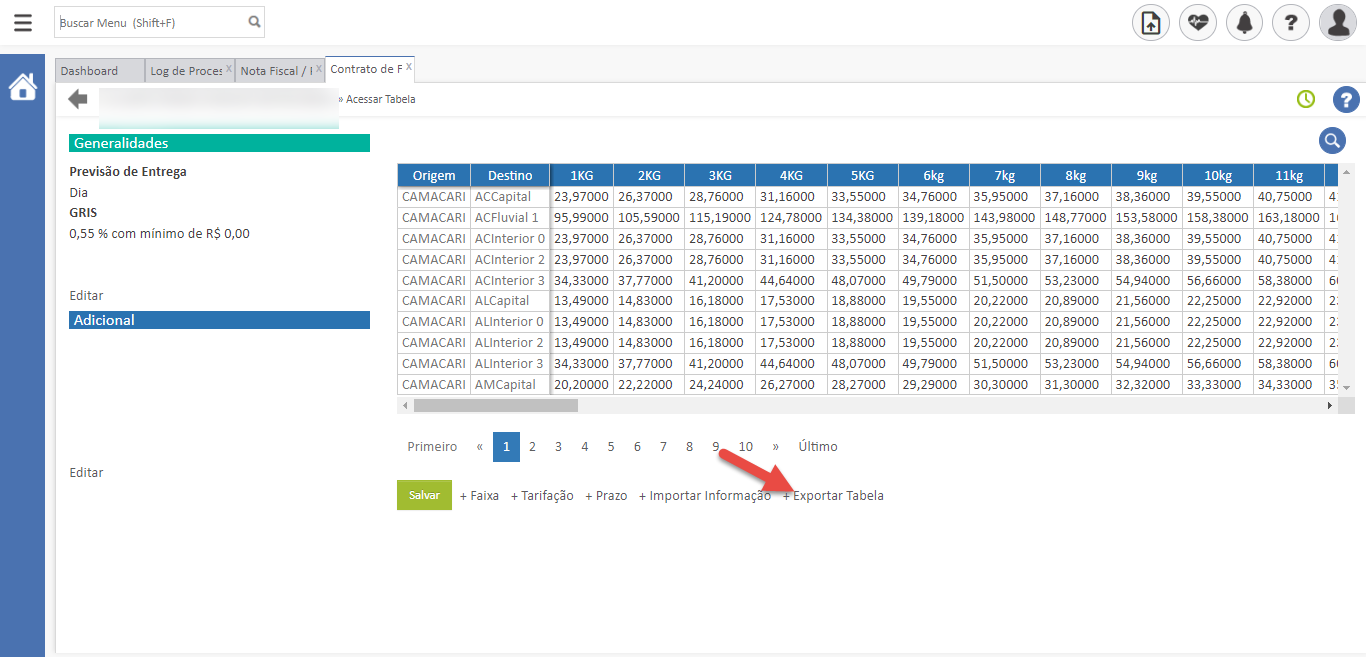Click the blue magnifier search icon above the table
The width and height of the screenshot is (1366, 657).
click(1332, 140)
